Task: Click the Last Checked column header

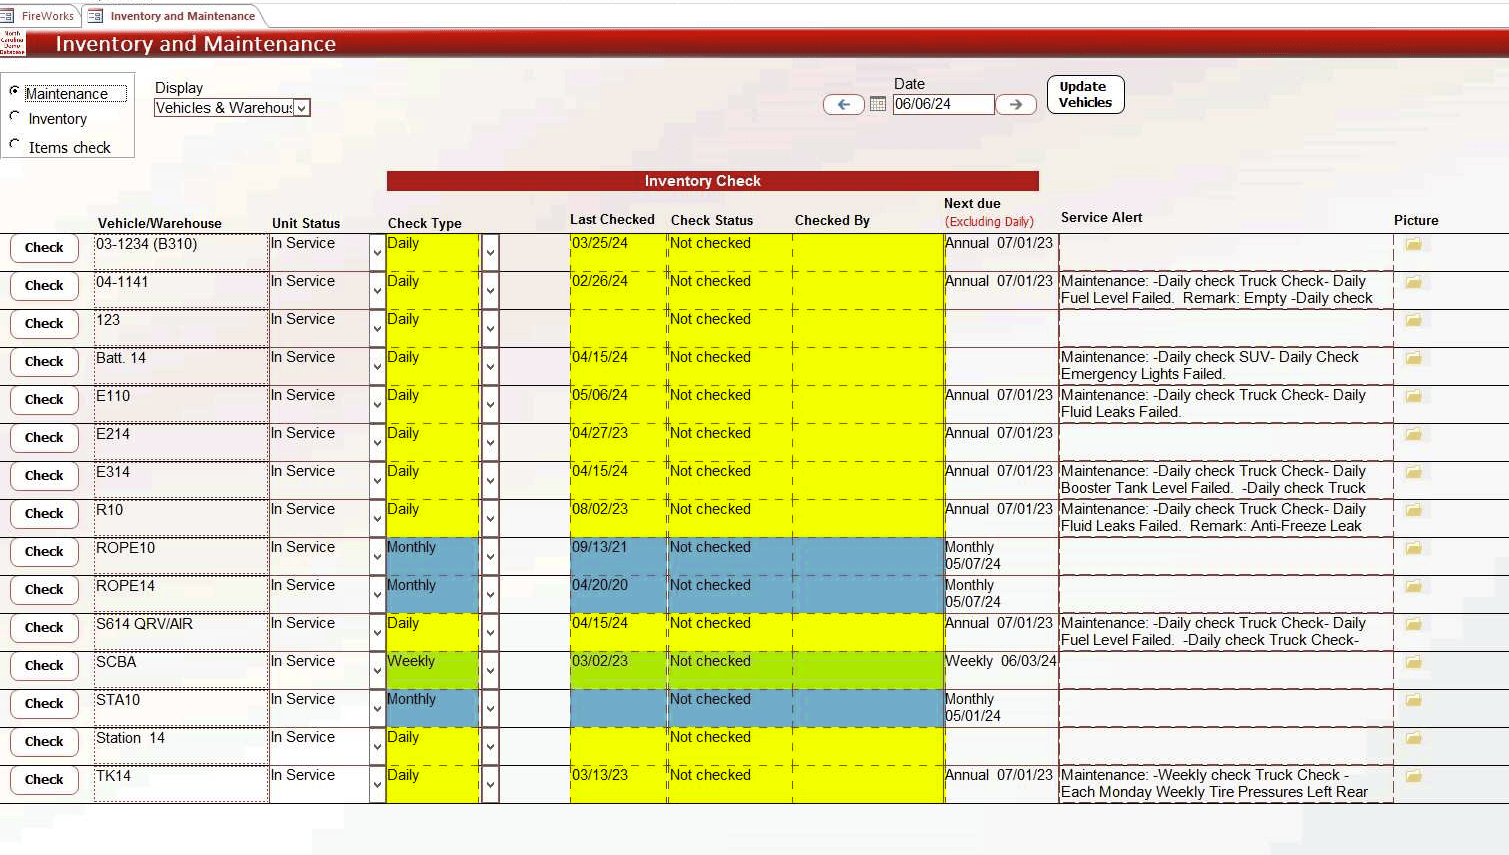Action: [x=612, y=219]
